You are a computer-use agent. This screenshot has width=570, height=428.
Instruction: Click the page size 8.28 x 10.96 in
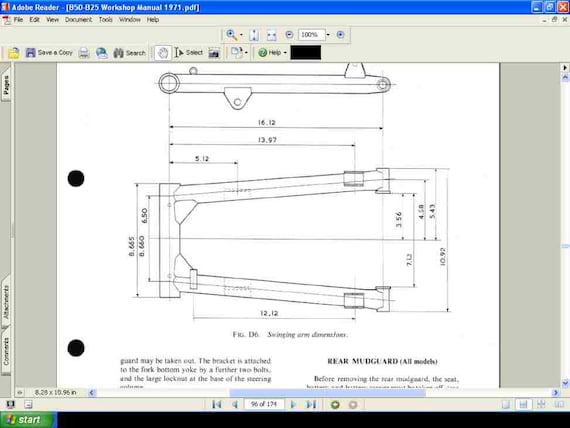[x=55, y=392]
